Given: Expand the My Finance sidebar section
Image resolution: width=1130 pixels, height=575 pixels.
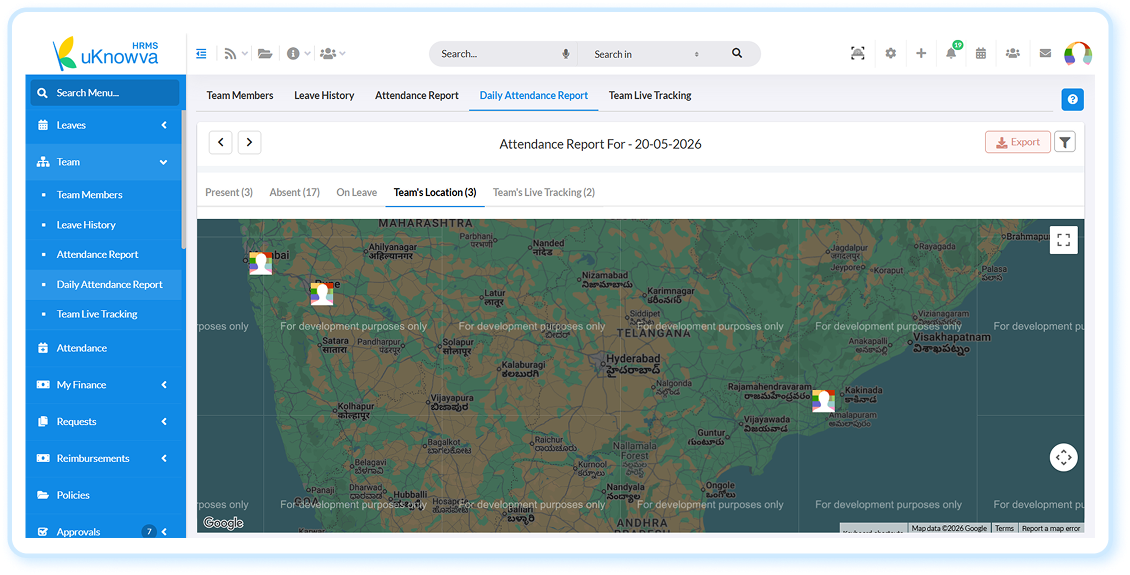Looking at the screenshot, I should (x=104, y=385).
